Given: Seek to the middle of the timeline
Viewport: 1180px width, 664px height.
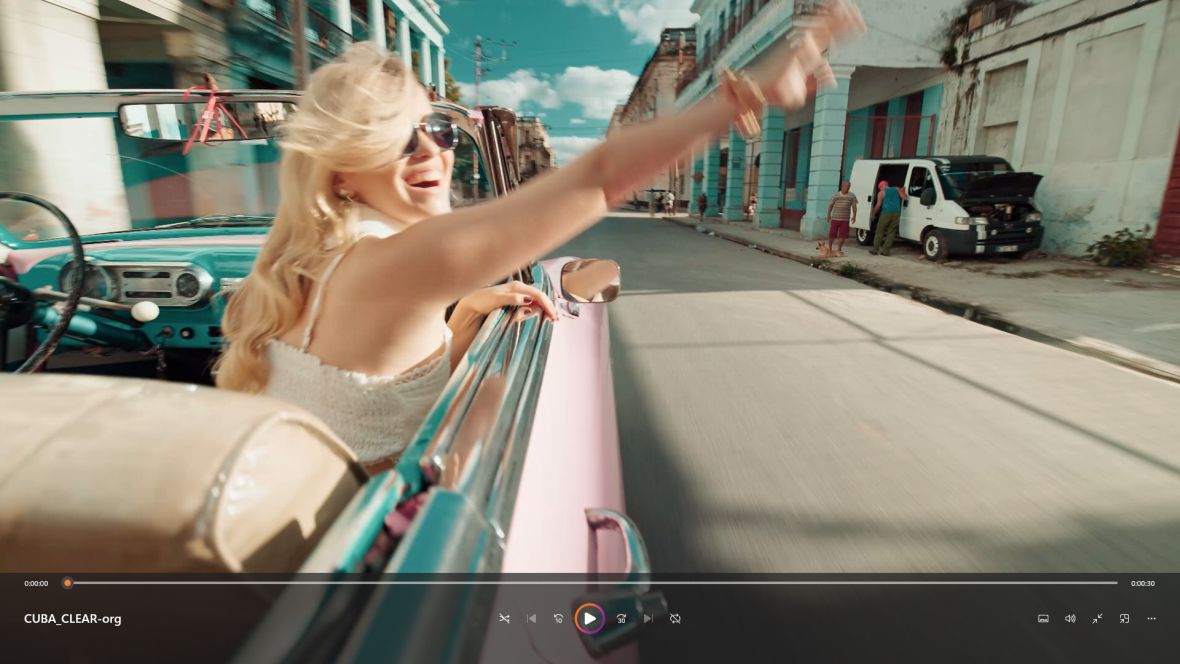Looking at the screenshot, I should pyautogui.click(x=592, y=583).
